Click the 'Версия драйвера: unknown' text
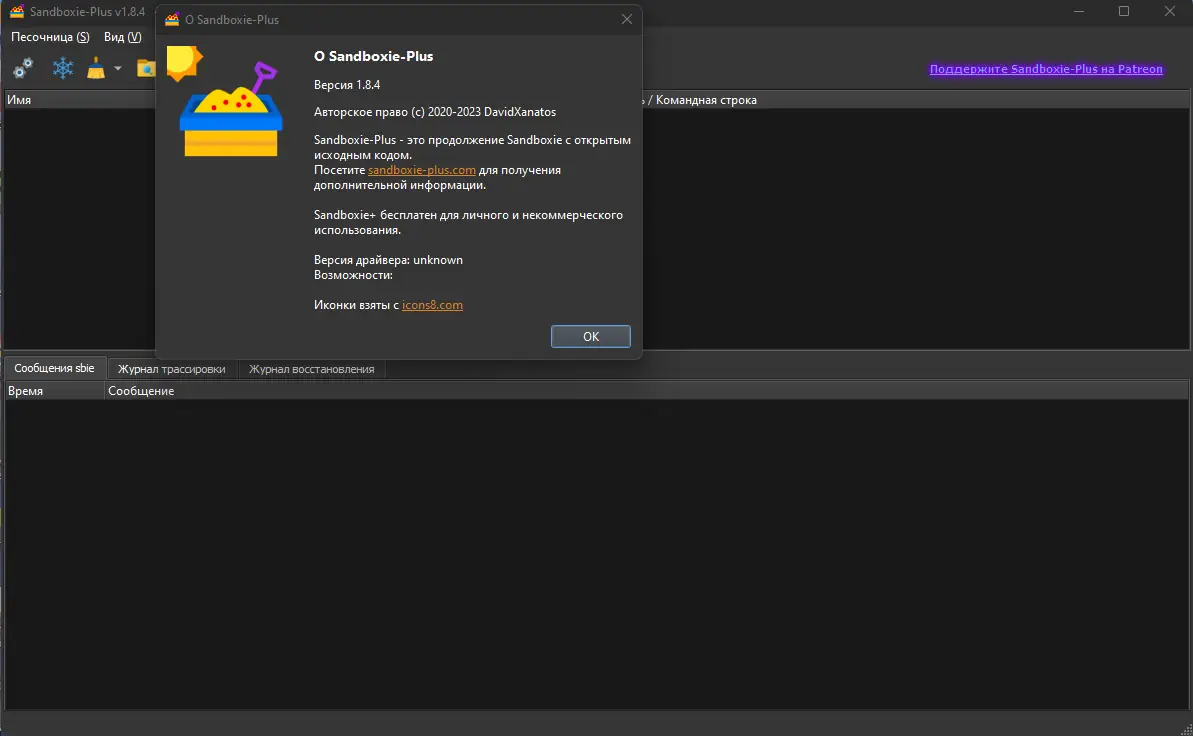The image size is (1193, 736). click(388, 260)
